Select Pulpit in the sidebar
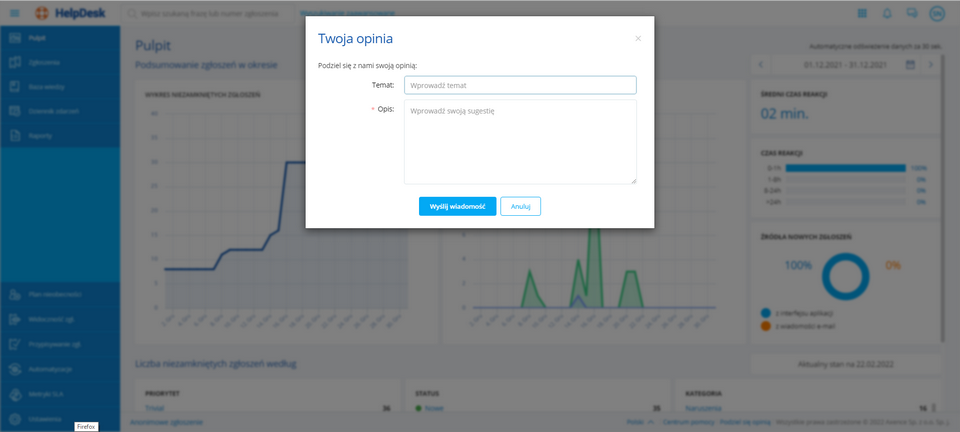This screenshot has width=960, height=432. 38,38
